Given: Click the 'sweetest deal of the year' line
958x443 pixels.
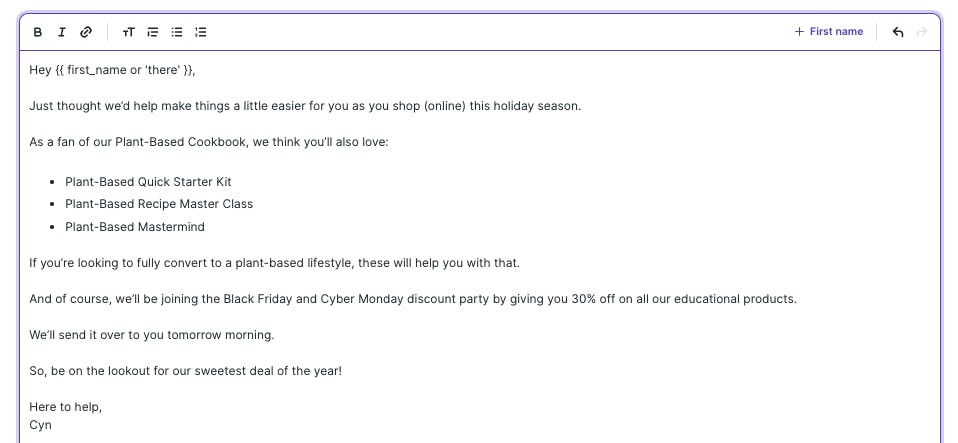Looking at the screenshot, I should [186, 371].
